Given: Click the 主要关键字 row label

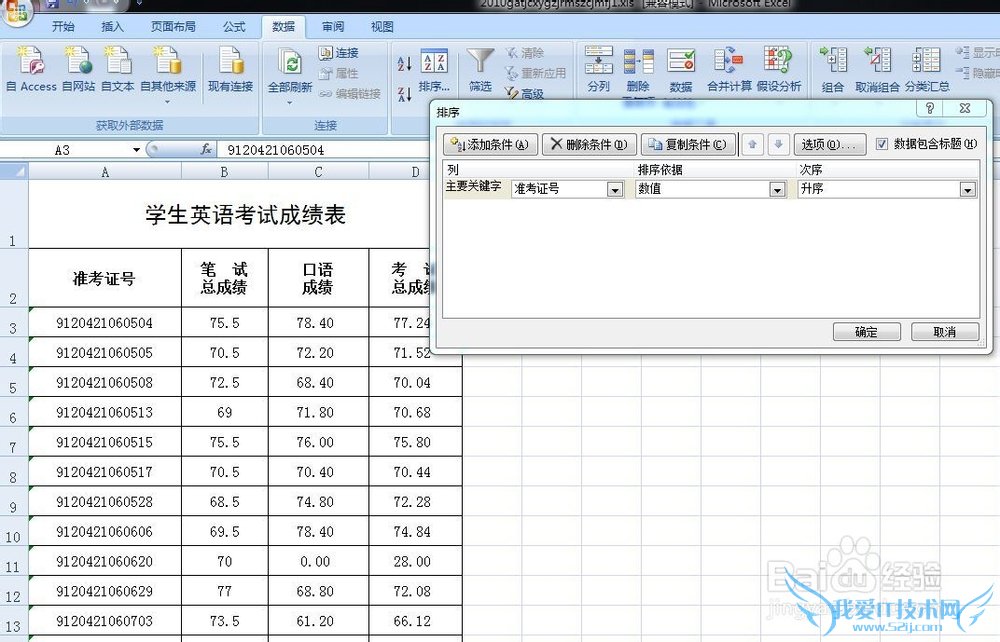Looking at the screenshot, I should 473,187.
